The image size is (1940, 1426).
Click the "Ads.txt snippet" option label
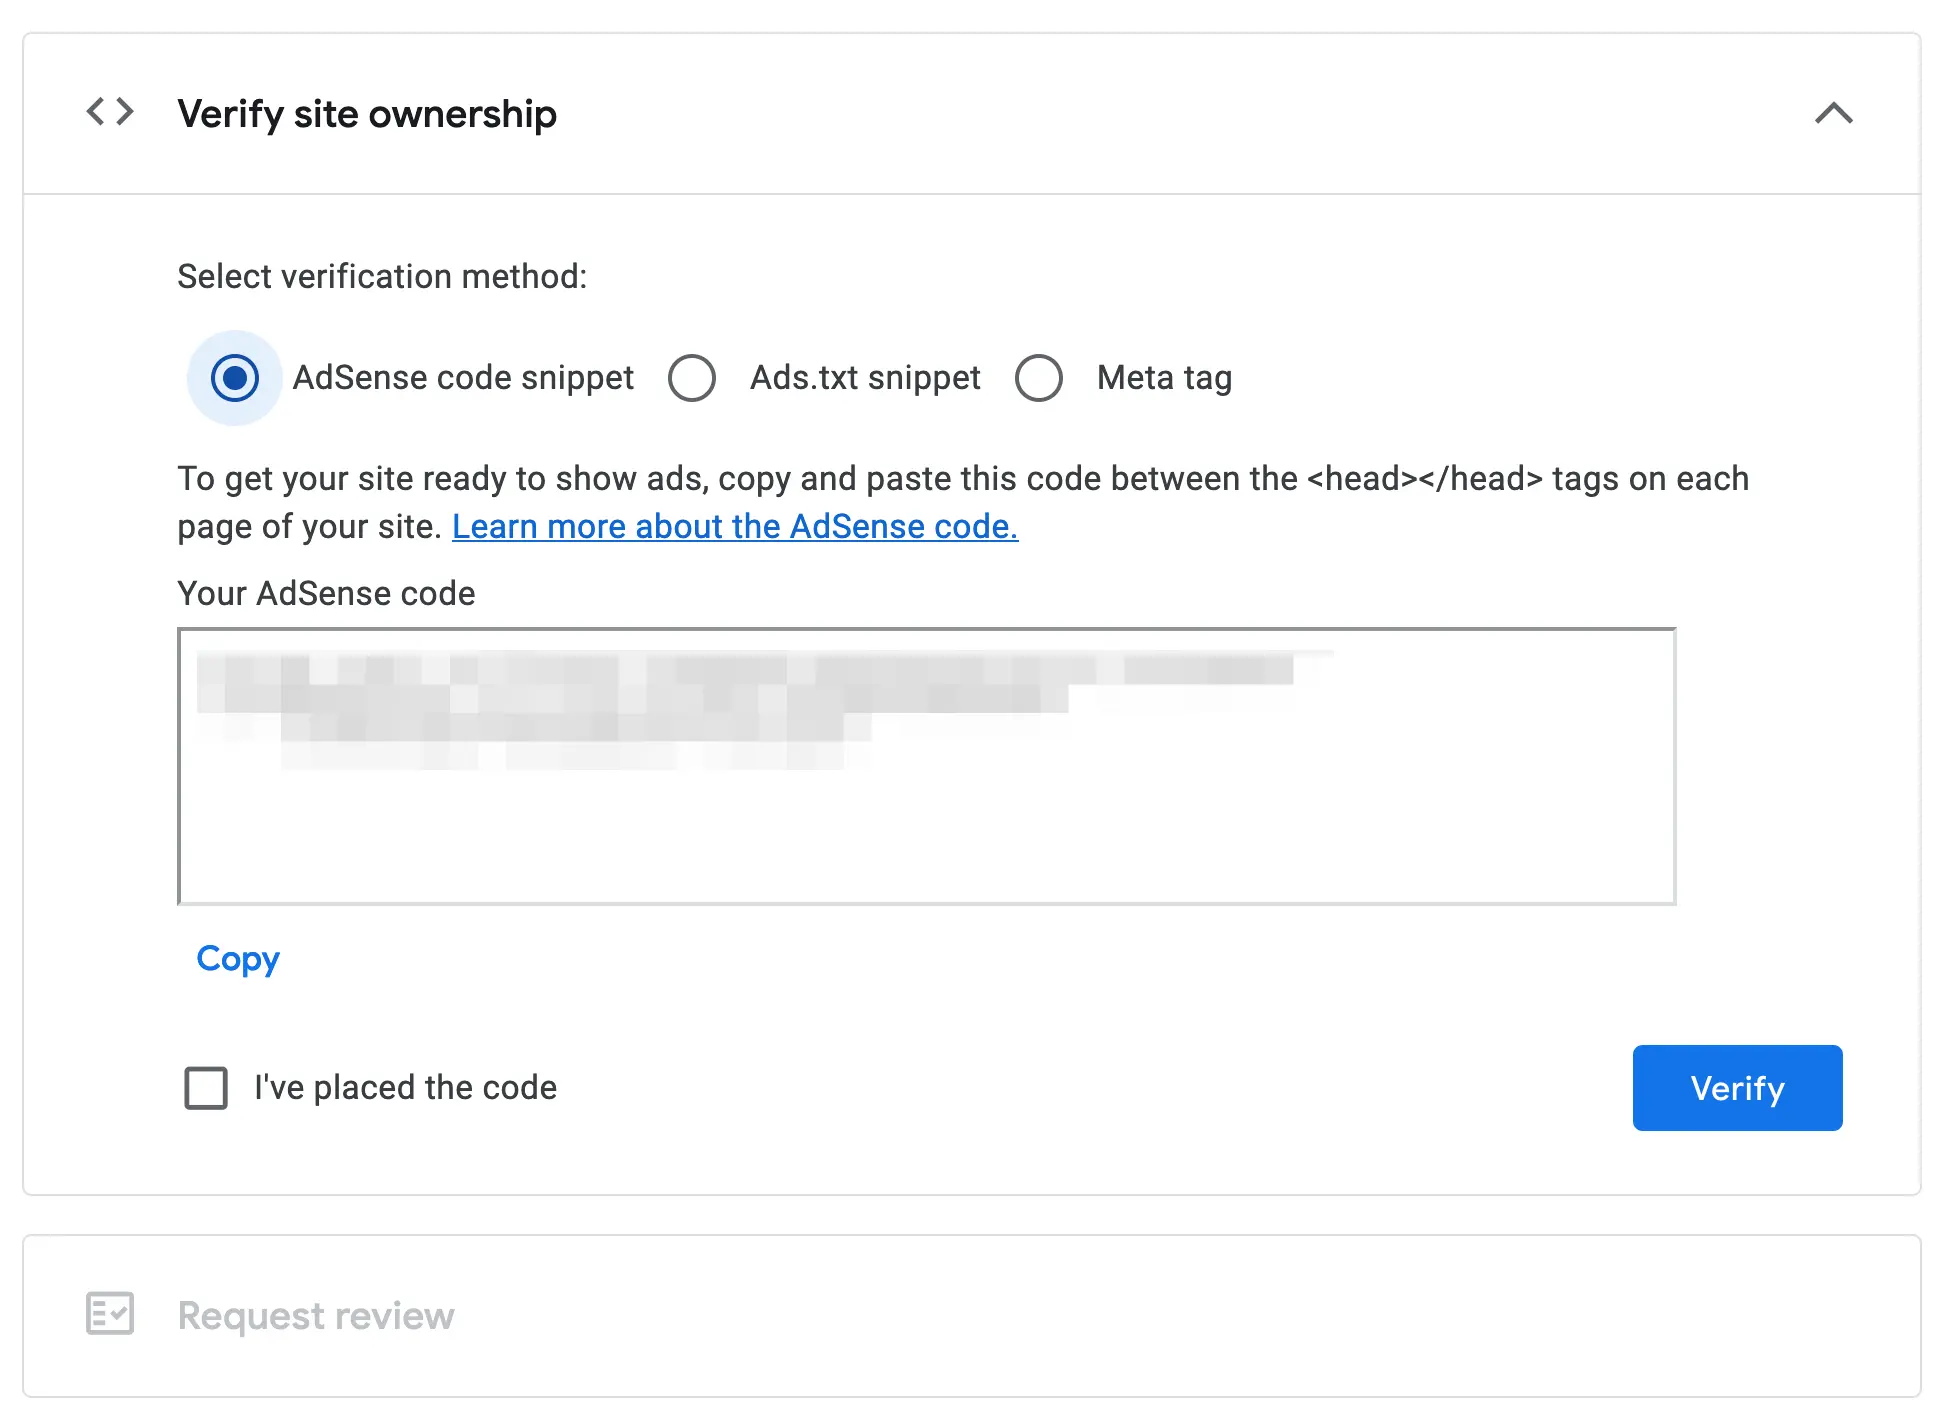tap(865, 378)
